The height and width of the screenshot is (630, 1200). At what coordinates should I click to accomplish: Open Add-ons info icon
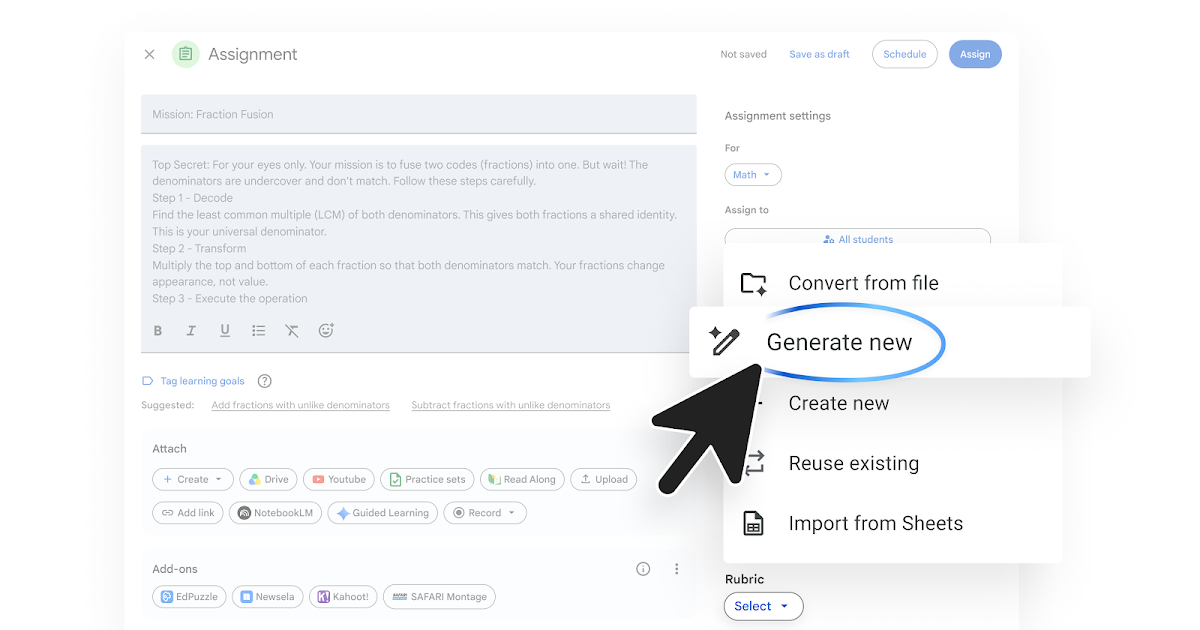pos(643,569)
